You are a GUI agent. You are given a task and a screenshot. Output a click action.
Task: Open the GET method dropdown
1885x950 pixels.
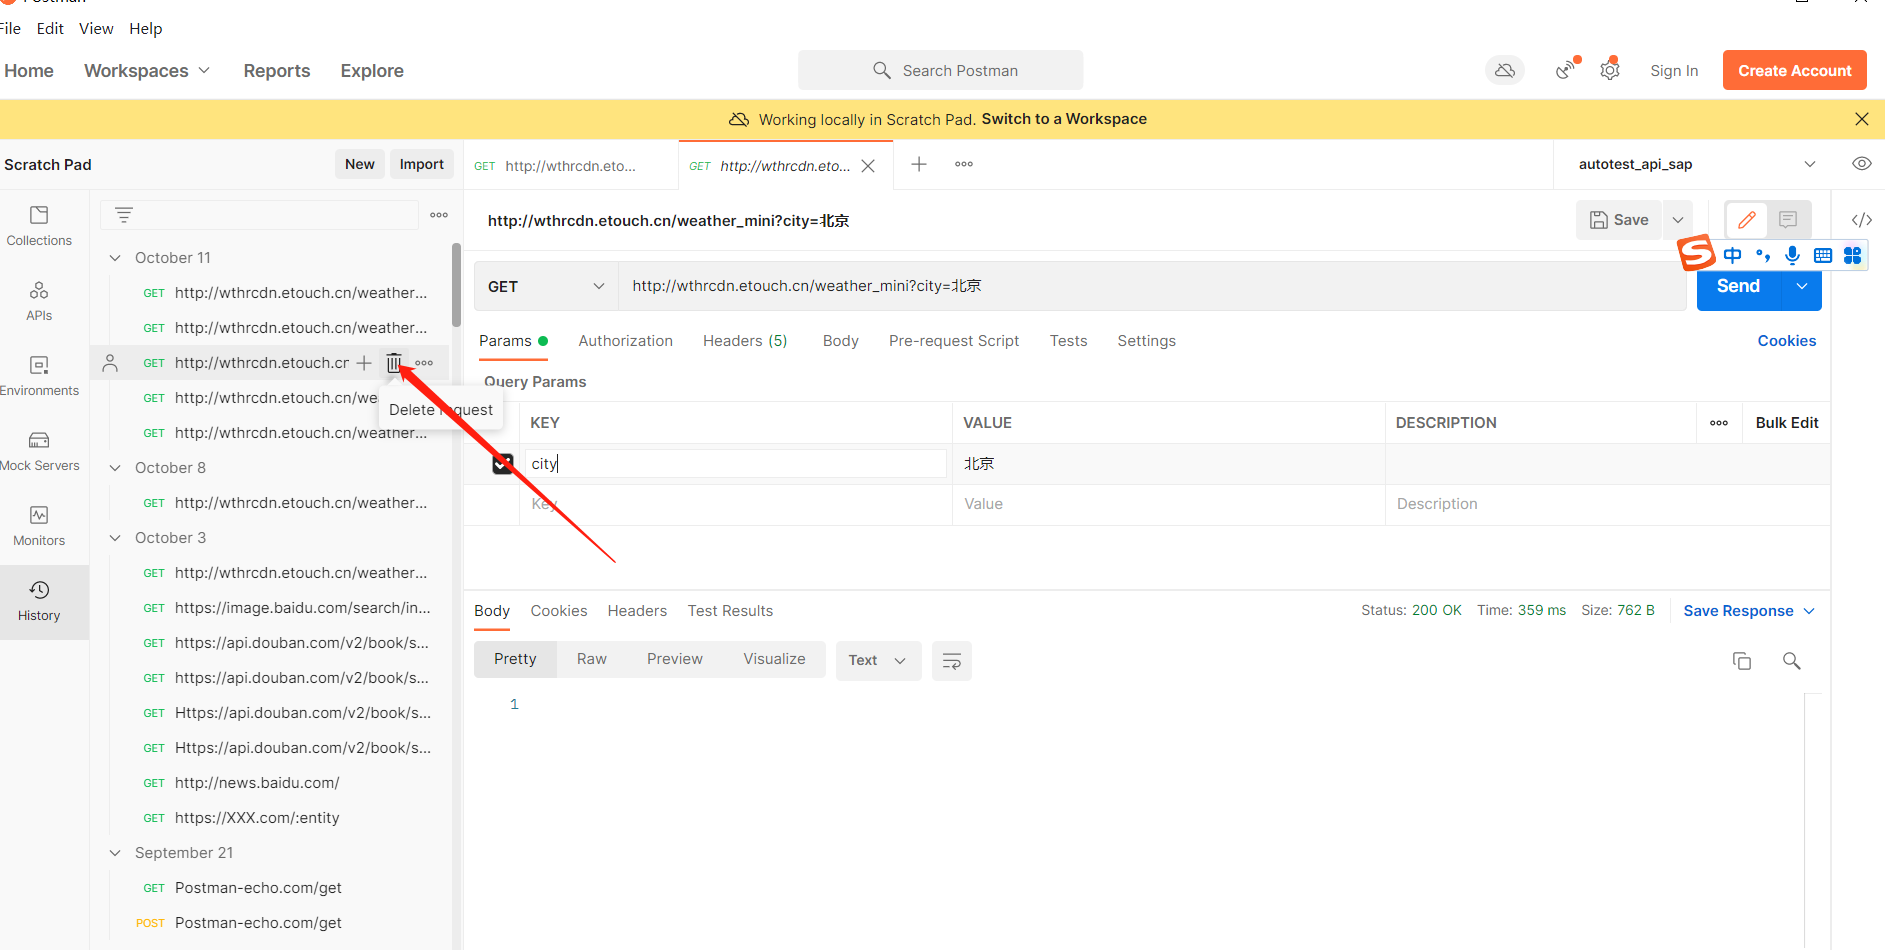546,287
